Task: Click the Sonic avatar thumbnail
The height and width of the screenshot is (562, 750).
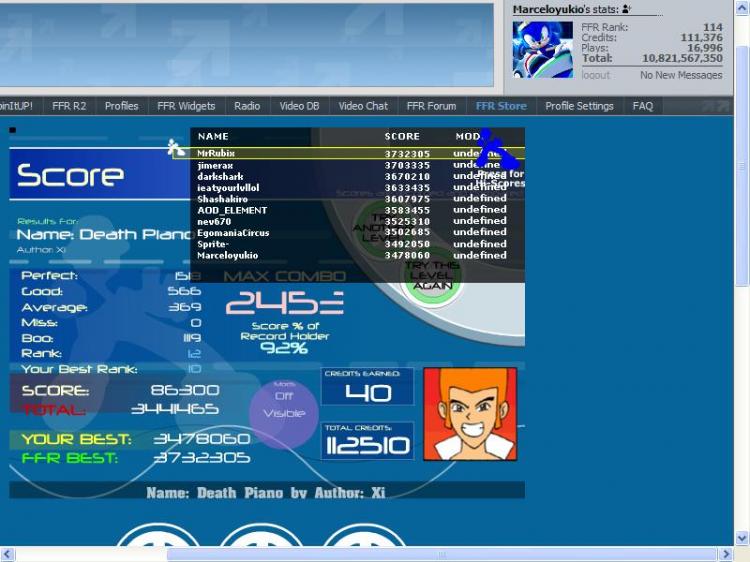Action: click(543, 50)
